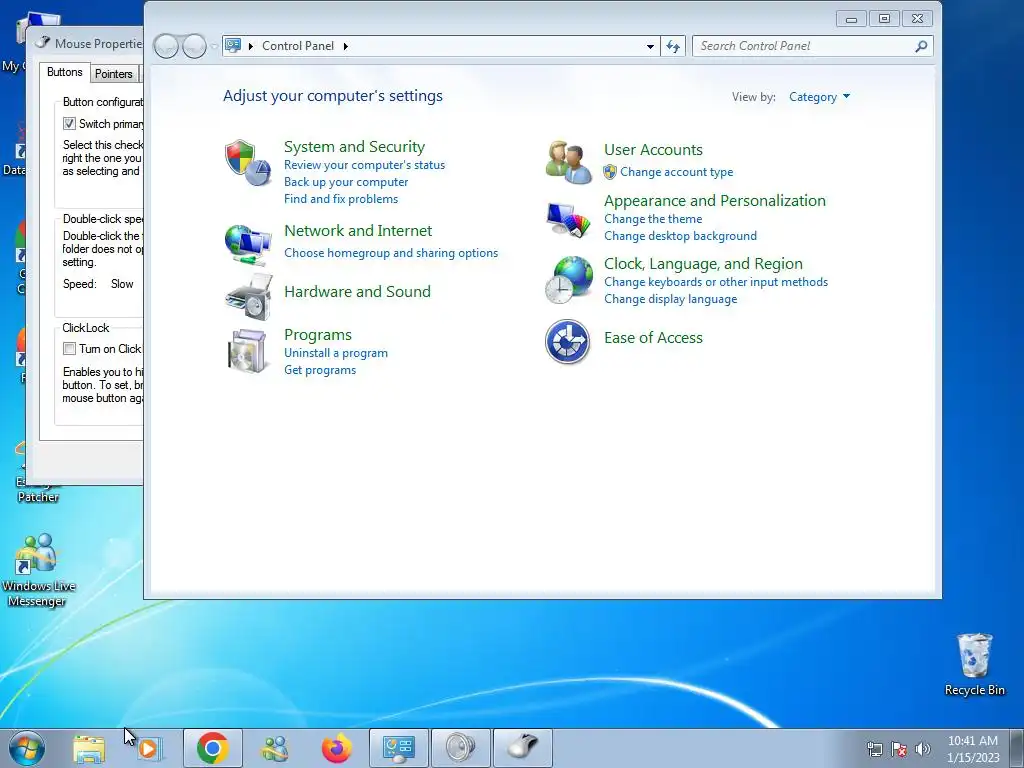This screenshot has height=768, width=1024.
Task: Open Find and fix problems link
Action: [x=341, y=199]
